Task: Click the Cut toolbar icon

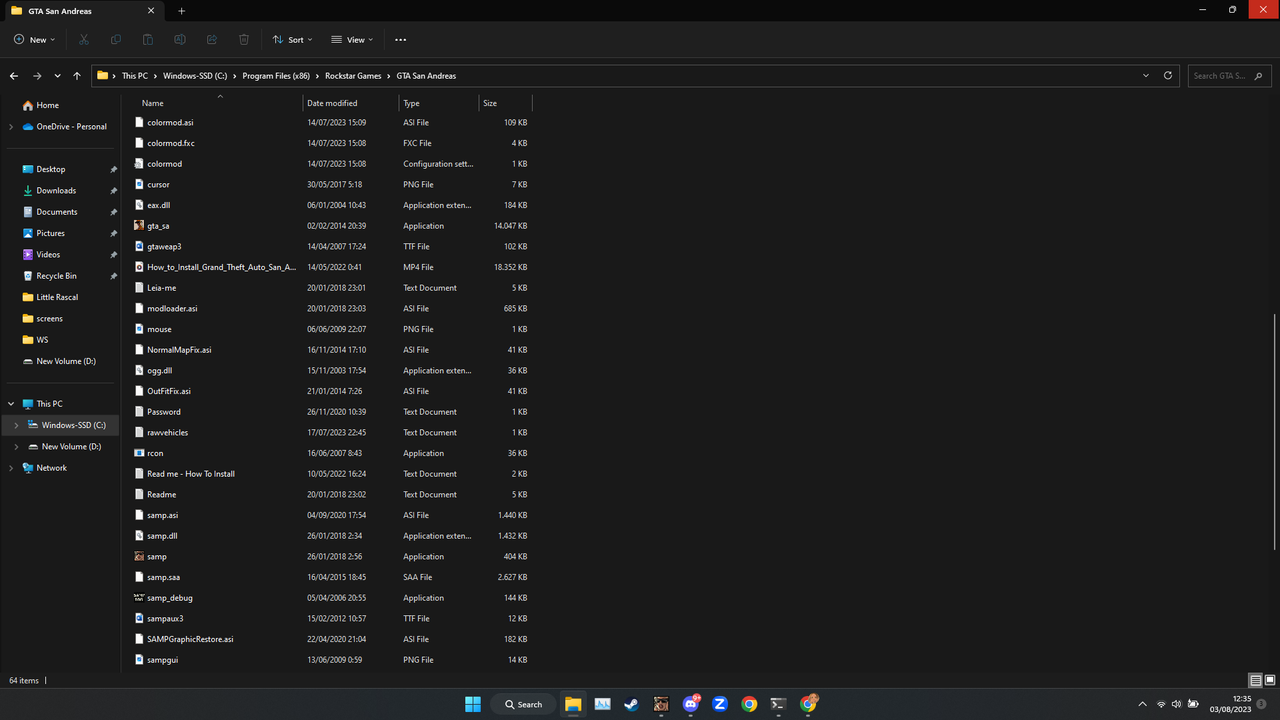Action: pos(84,40)
